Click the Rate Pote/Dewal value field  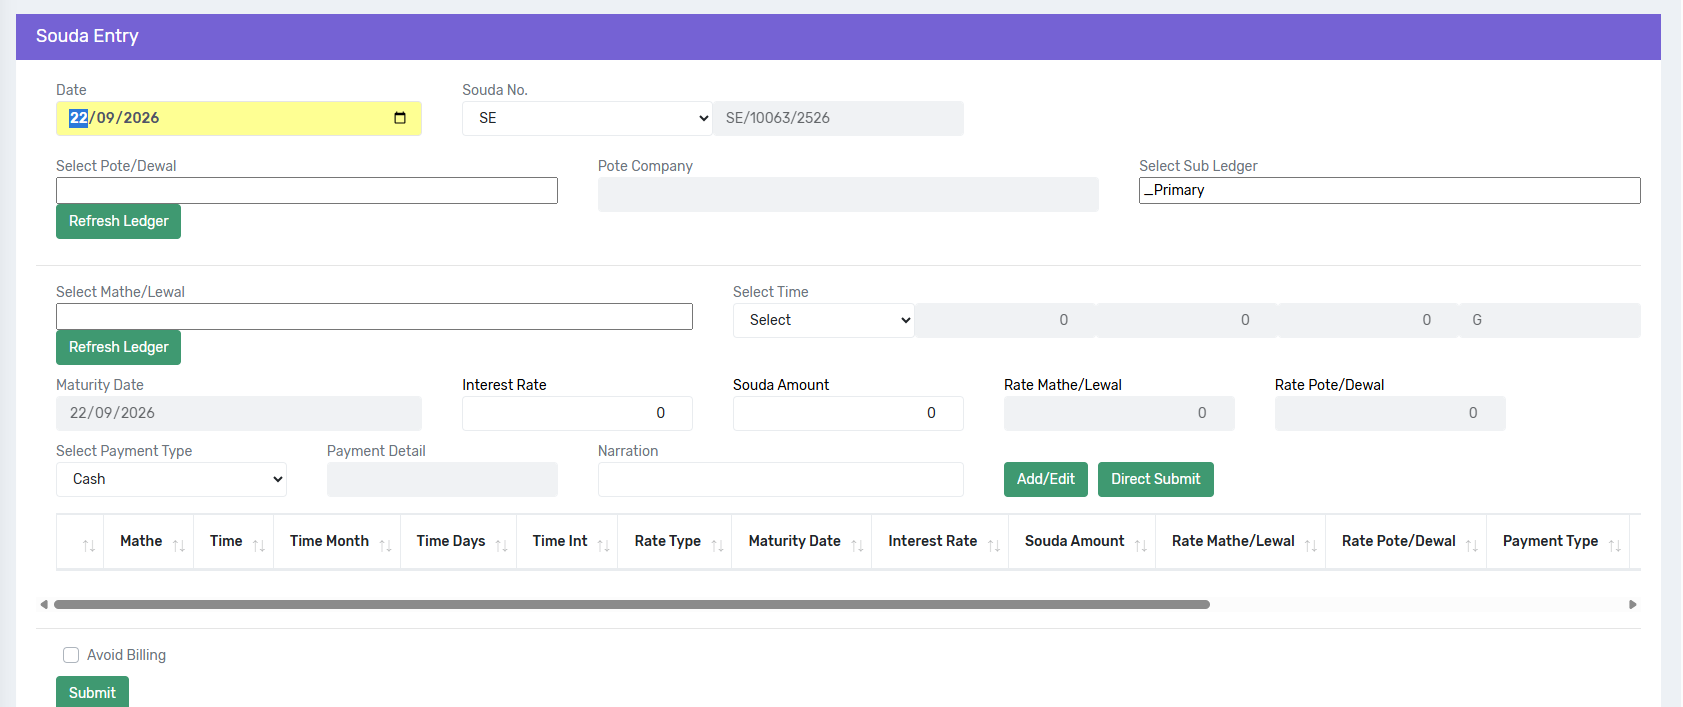click(1390, 413)
